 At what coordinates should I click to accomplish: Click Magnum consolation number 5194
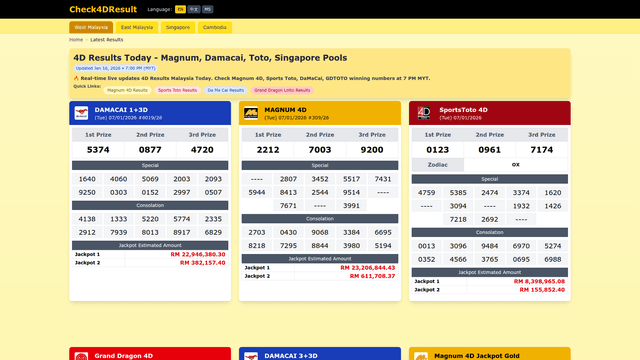point(383,246)
